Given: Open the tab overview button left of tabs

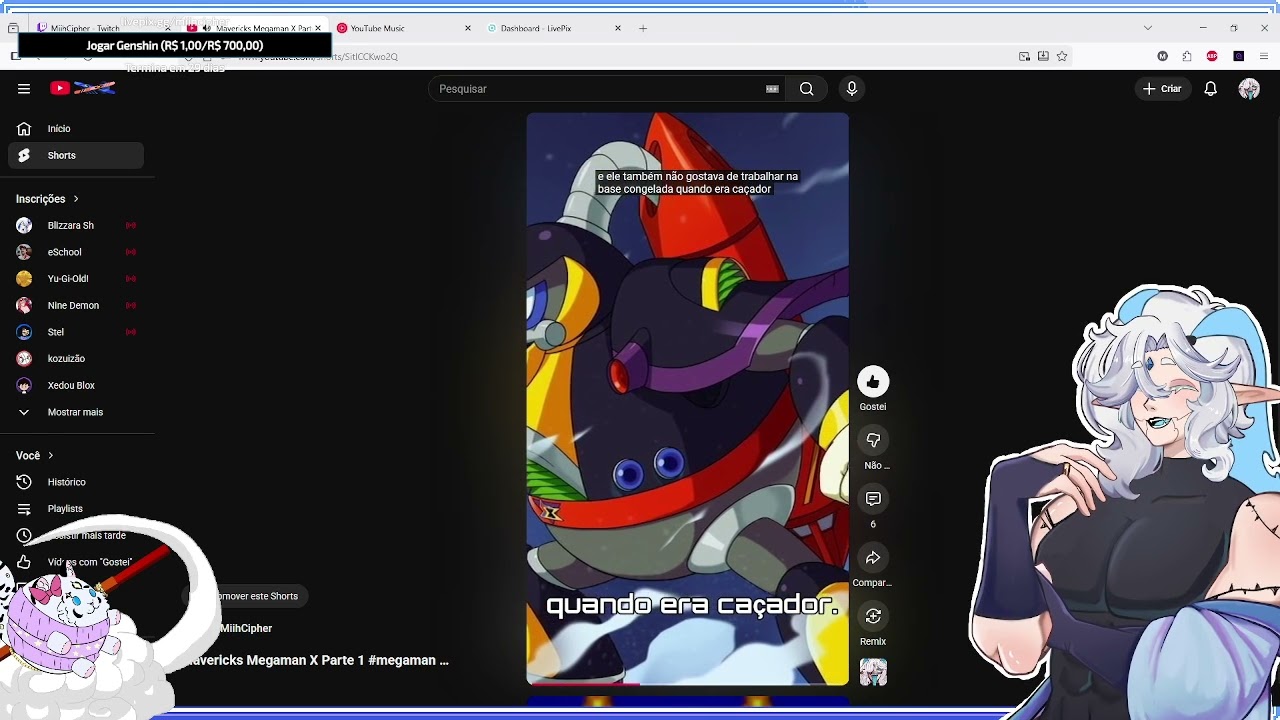Looking at the screenshot, I should tap(13, 28).
